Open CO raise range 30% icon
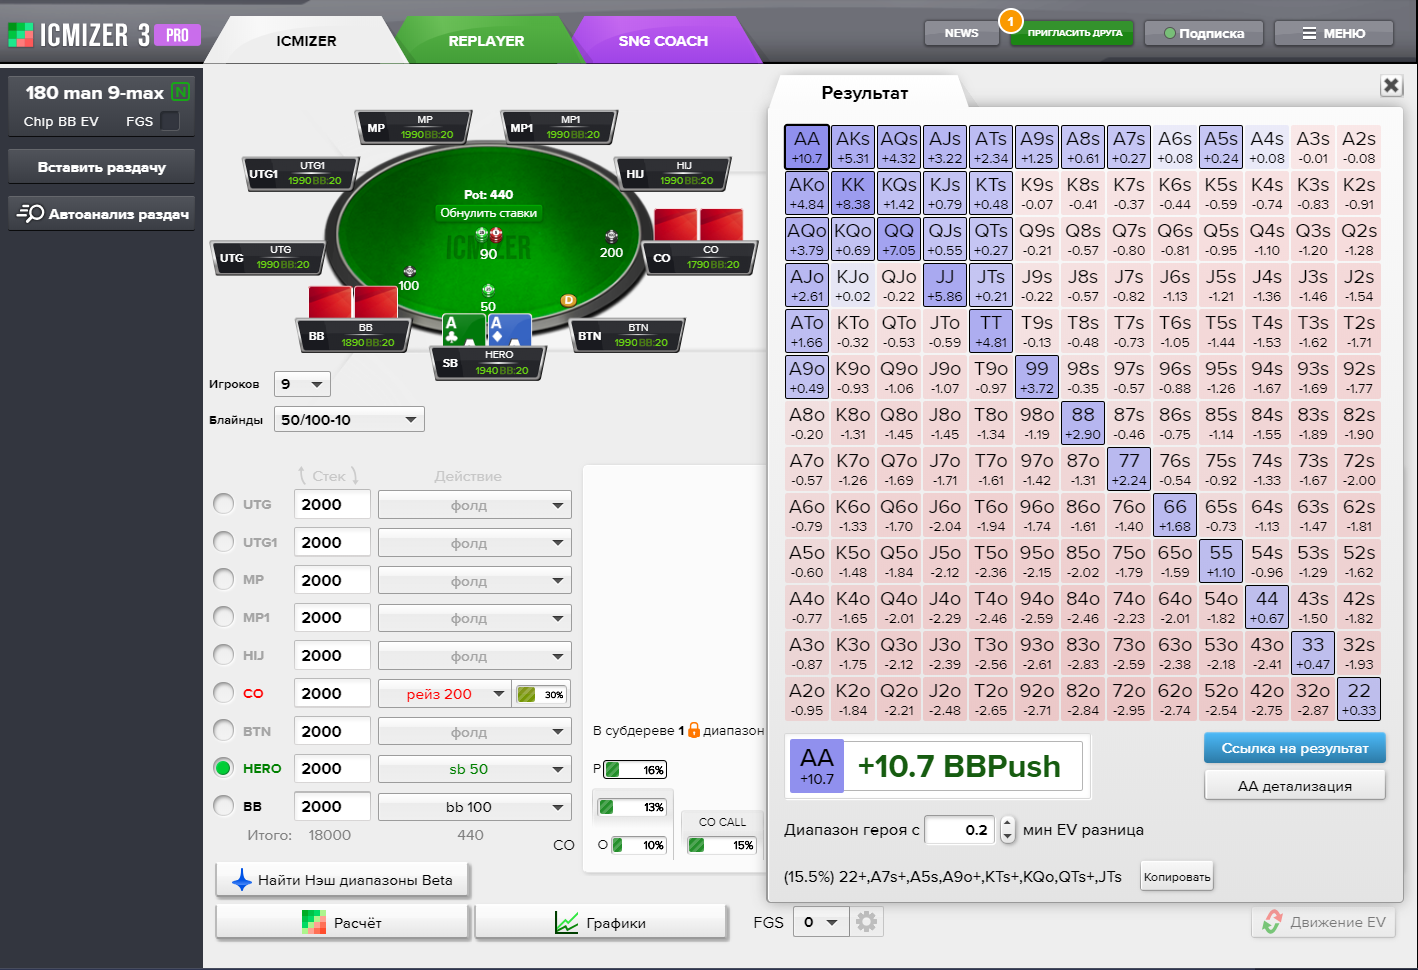The height and width of the screenshot is (970, 1418). [541, 694]
